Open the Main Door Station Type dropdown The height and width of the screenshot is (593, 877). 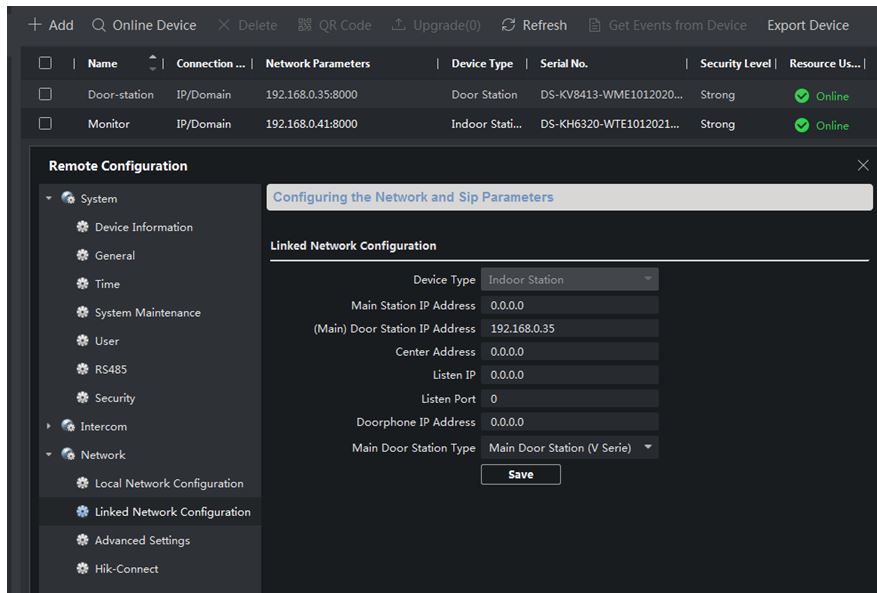pos(569,448)
